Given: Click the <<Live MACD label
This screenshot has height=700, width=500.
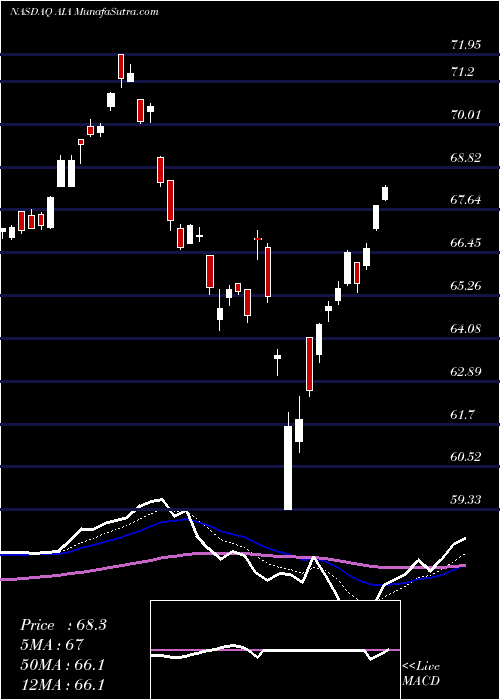Looking at the screenshot, I should click(421, 673).
